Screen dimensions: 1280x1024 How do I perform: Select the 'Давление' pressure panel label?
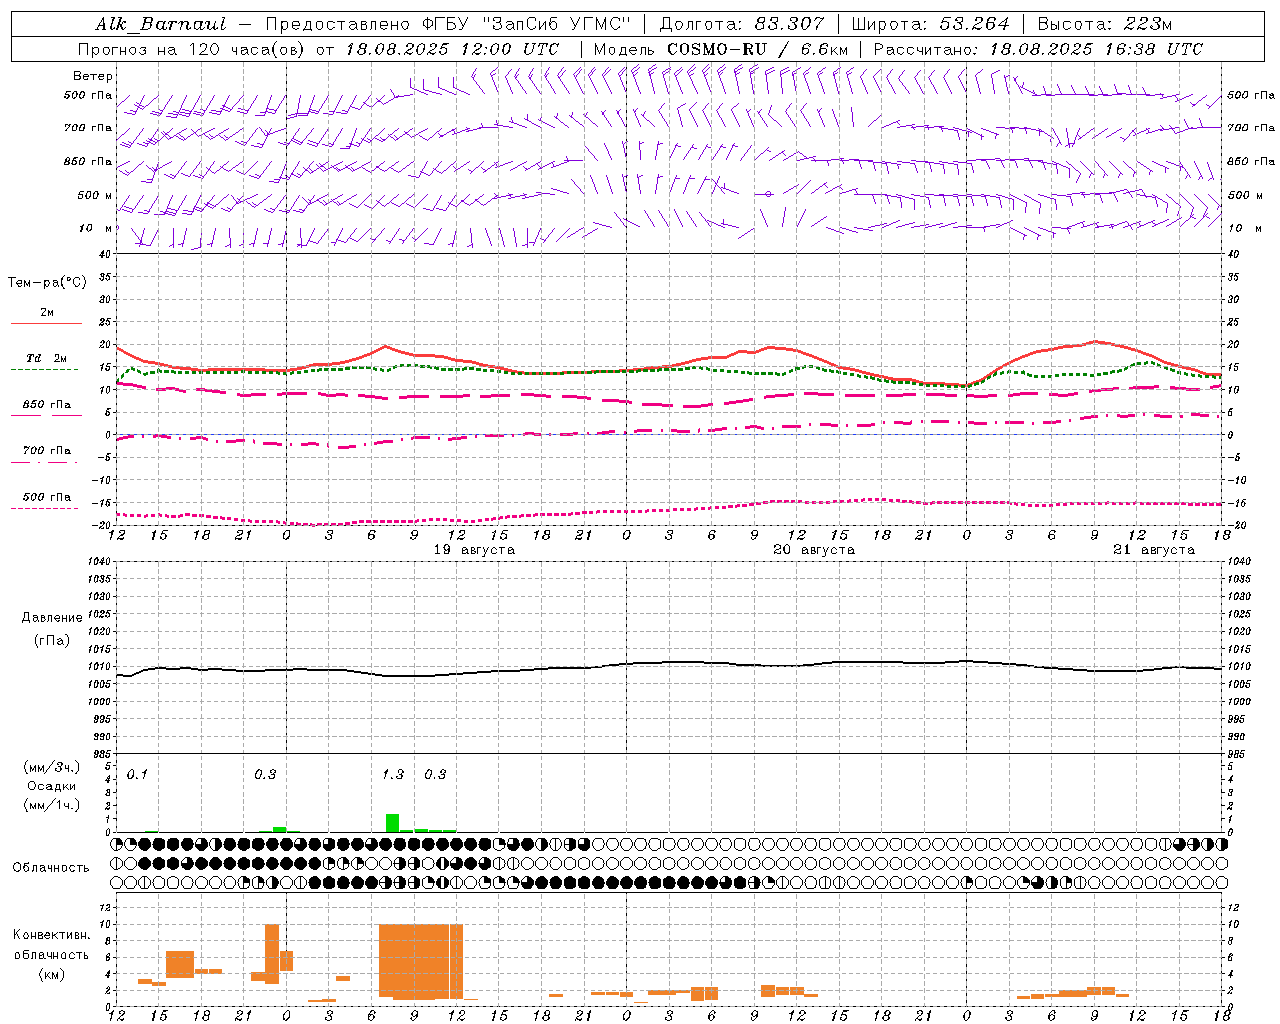pos(52,618)
